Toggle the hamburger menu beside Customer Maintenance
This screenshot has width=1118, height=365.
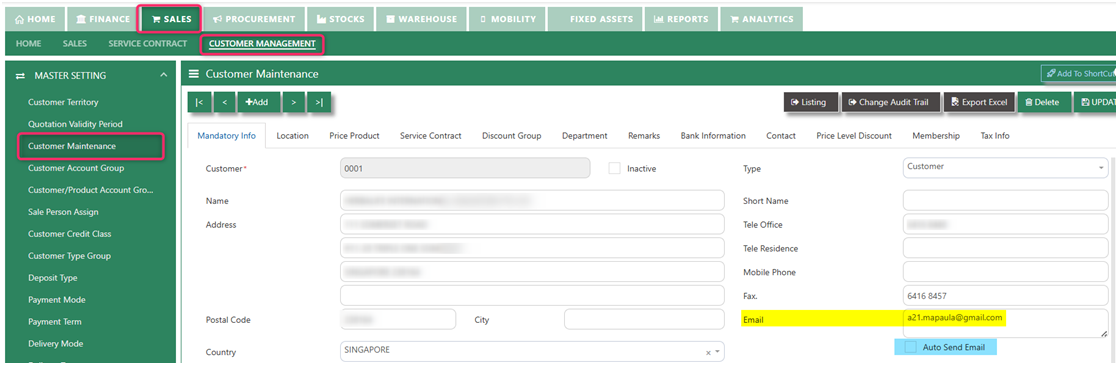[x=193, y=74]
